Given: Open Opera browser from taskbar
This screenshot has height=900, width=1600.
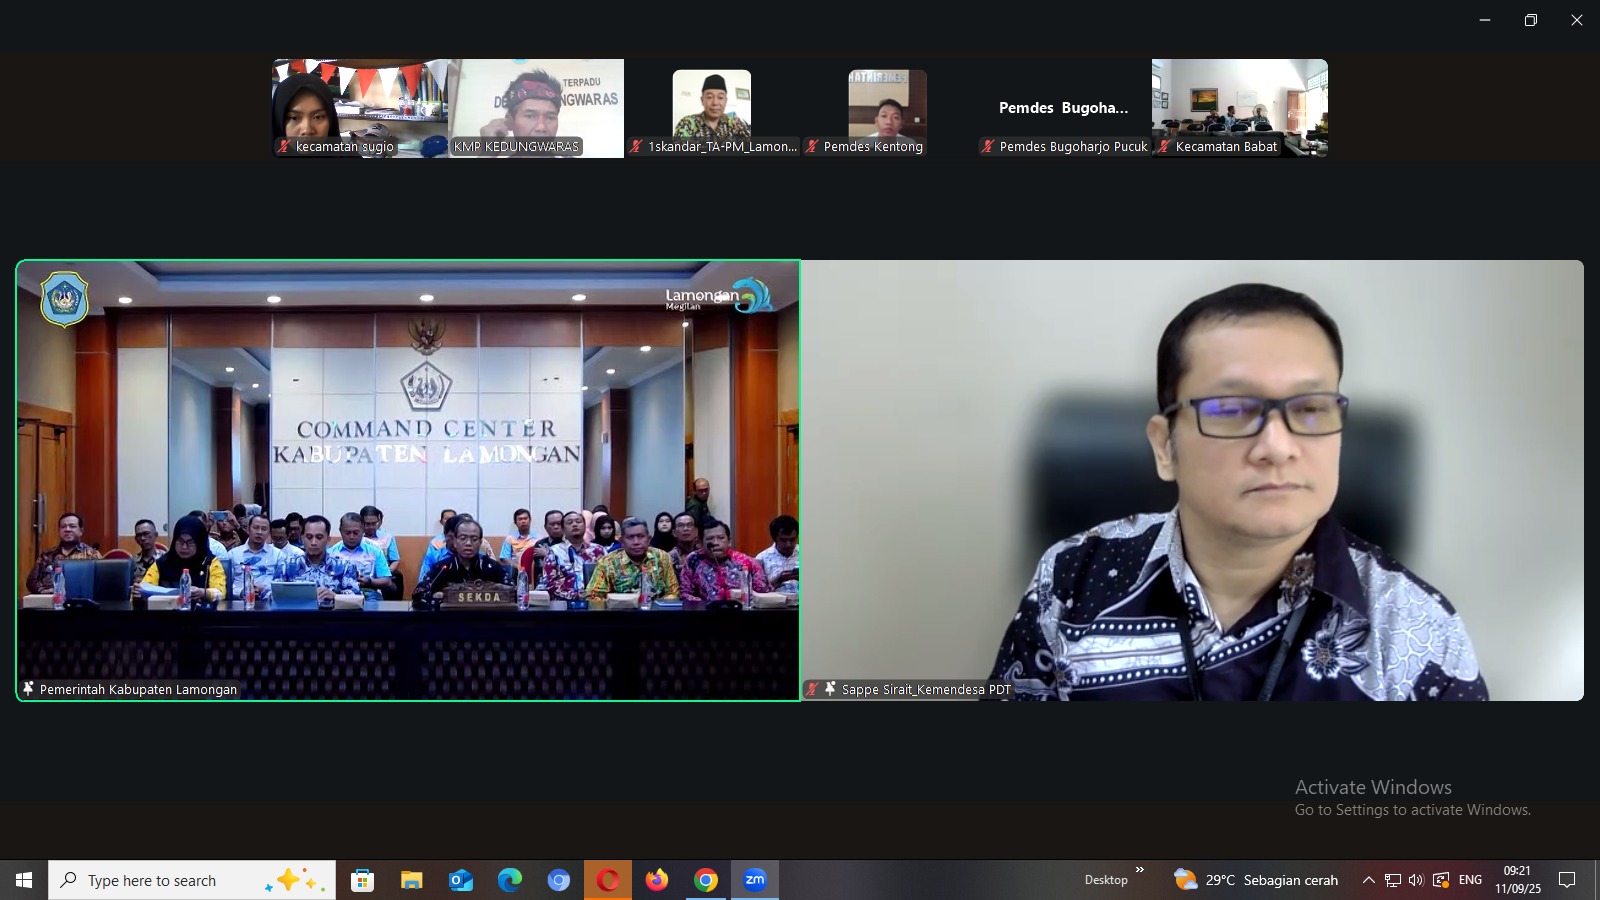Looking at the screenshot, I should [x=608, y=880].
